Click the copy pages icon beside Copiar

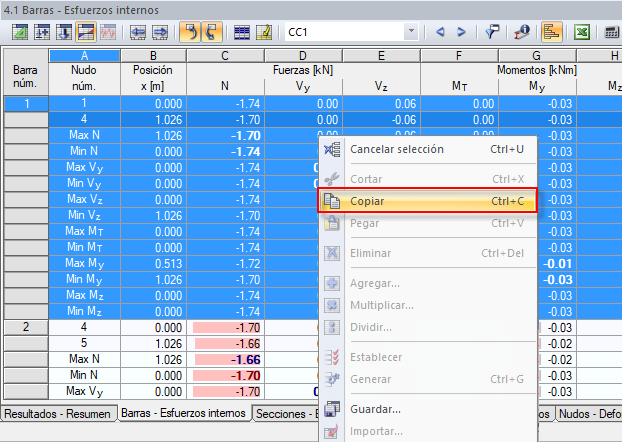332,201
